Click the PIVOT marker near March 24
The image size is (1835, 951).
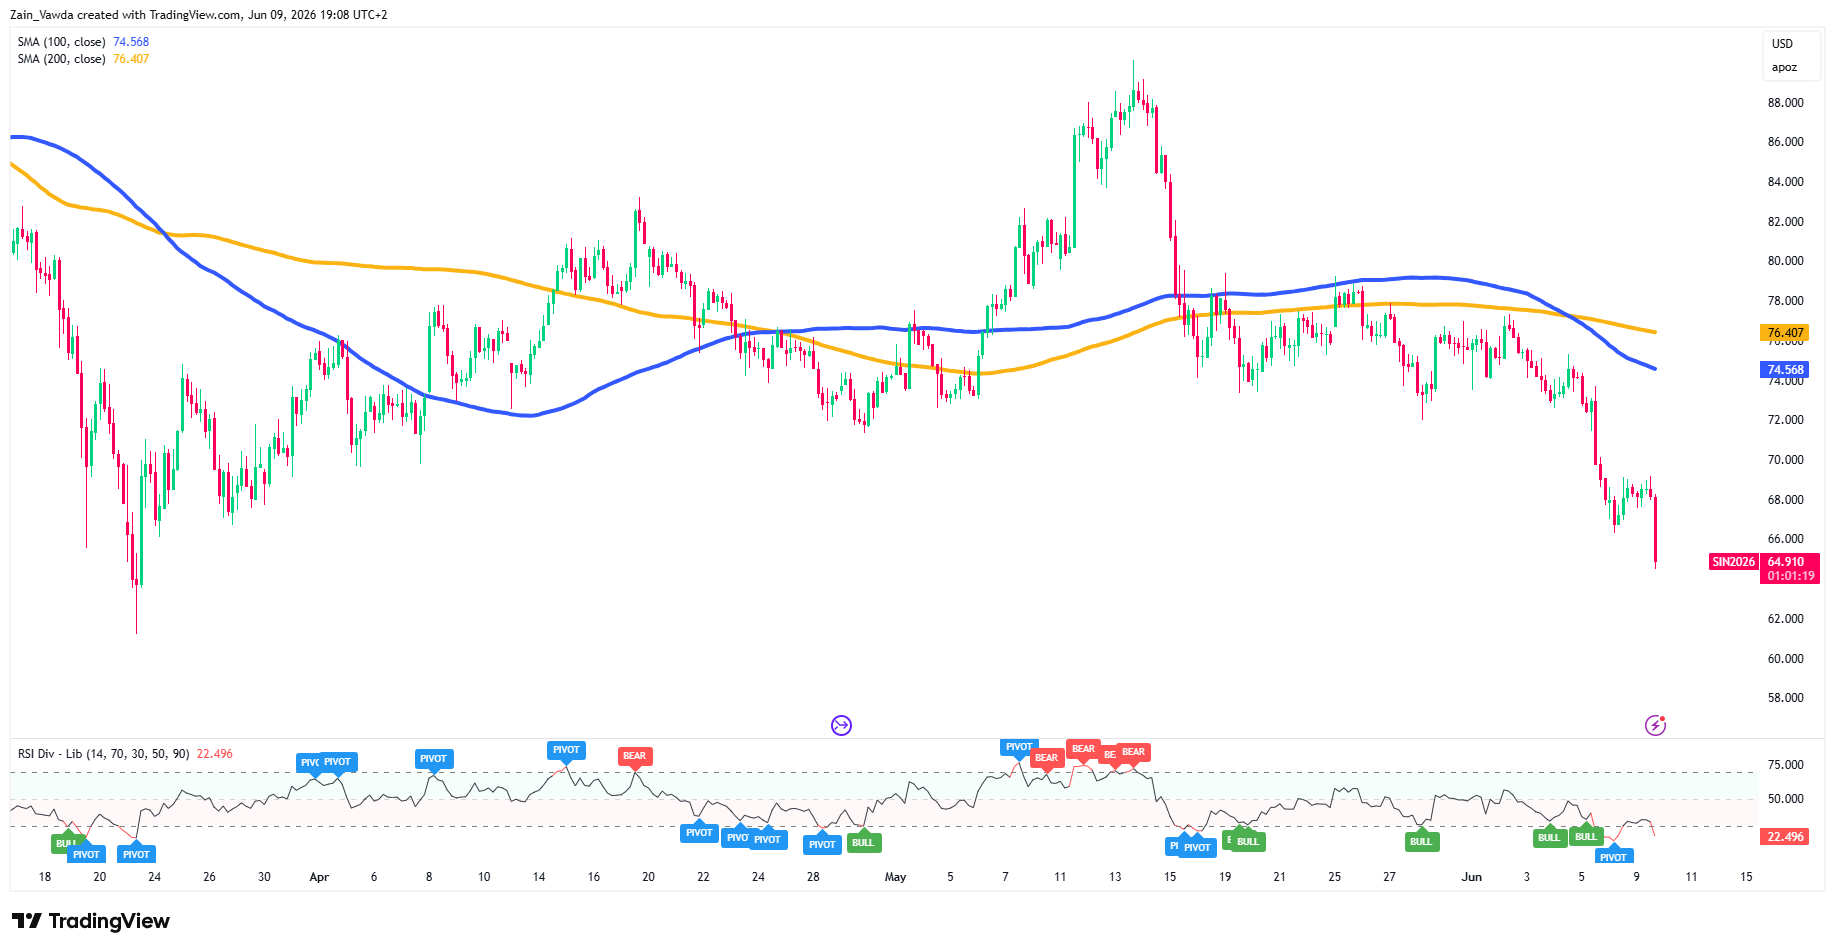(x=136, y=855)
